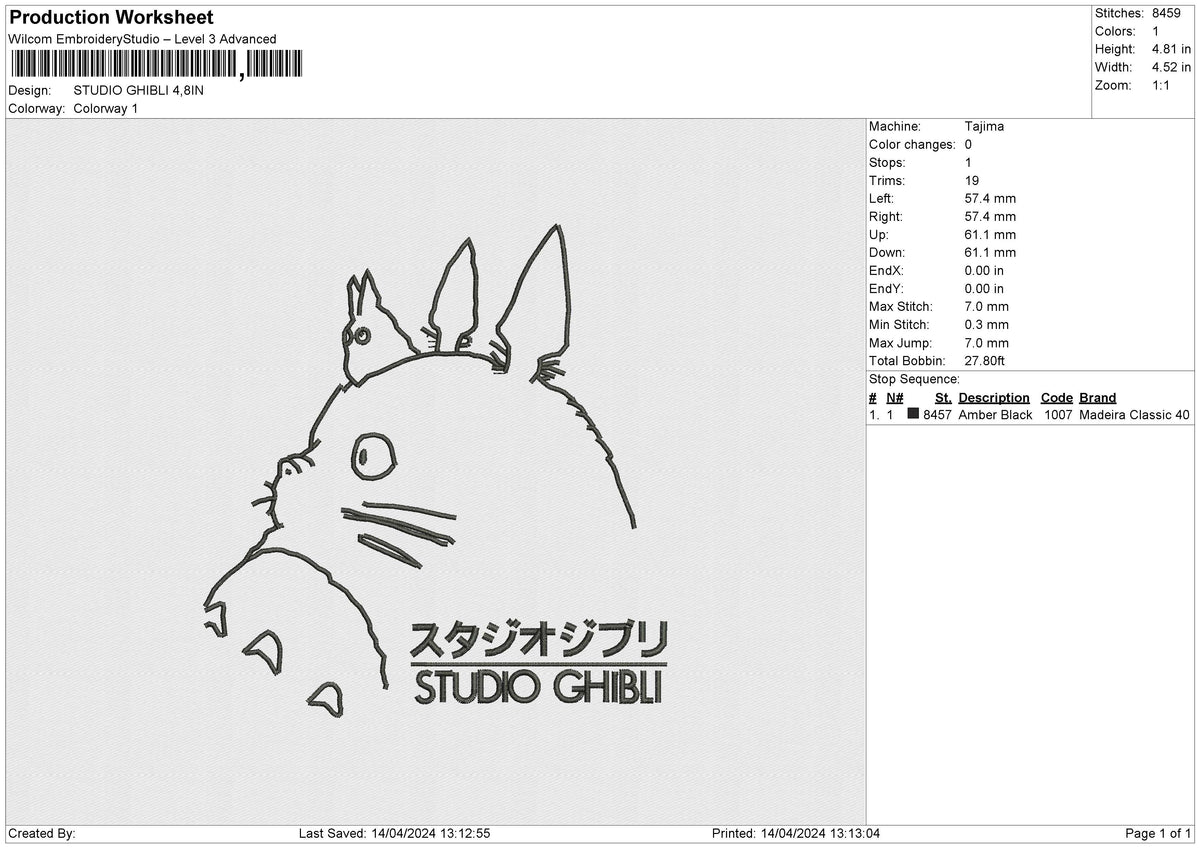Click the design name 'STUDIO GHIBLI 4,8IN'
Viewport: 1200px width, 848px height.
pyautogui.click(x=138, y=90)
